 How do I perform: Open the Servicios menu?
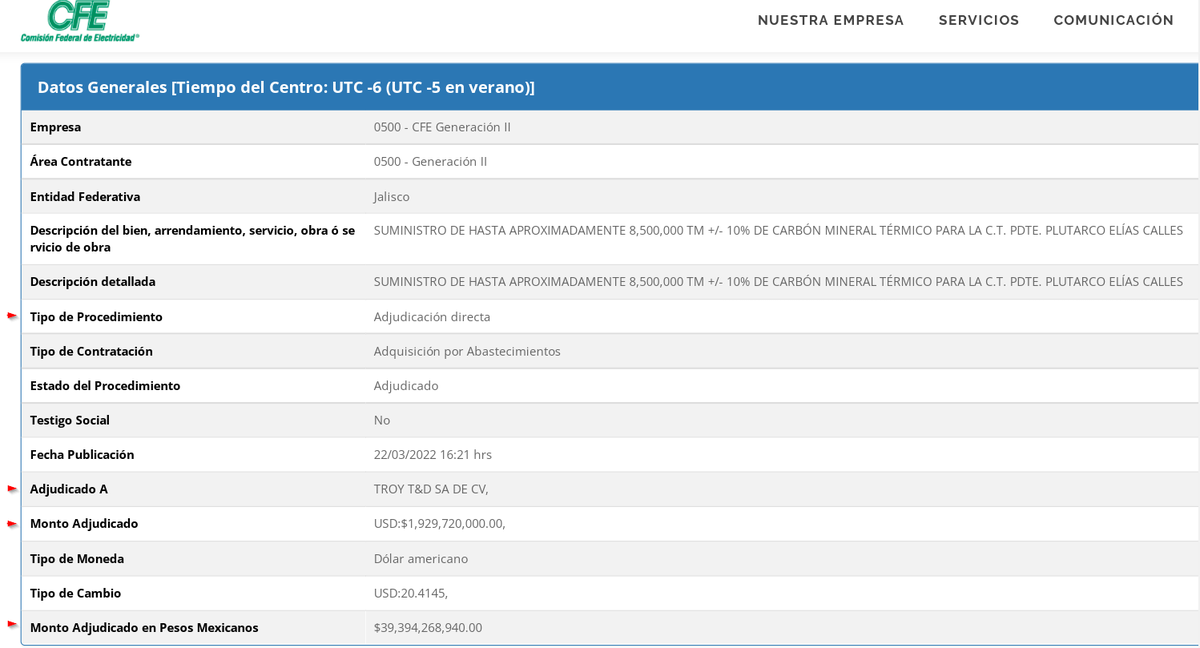coord(979,20)
